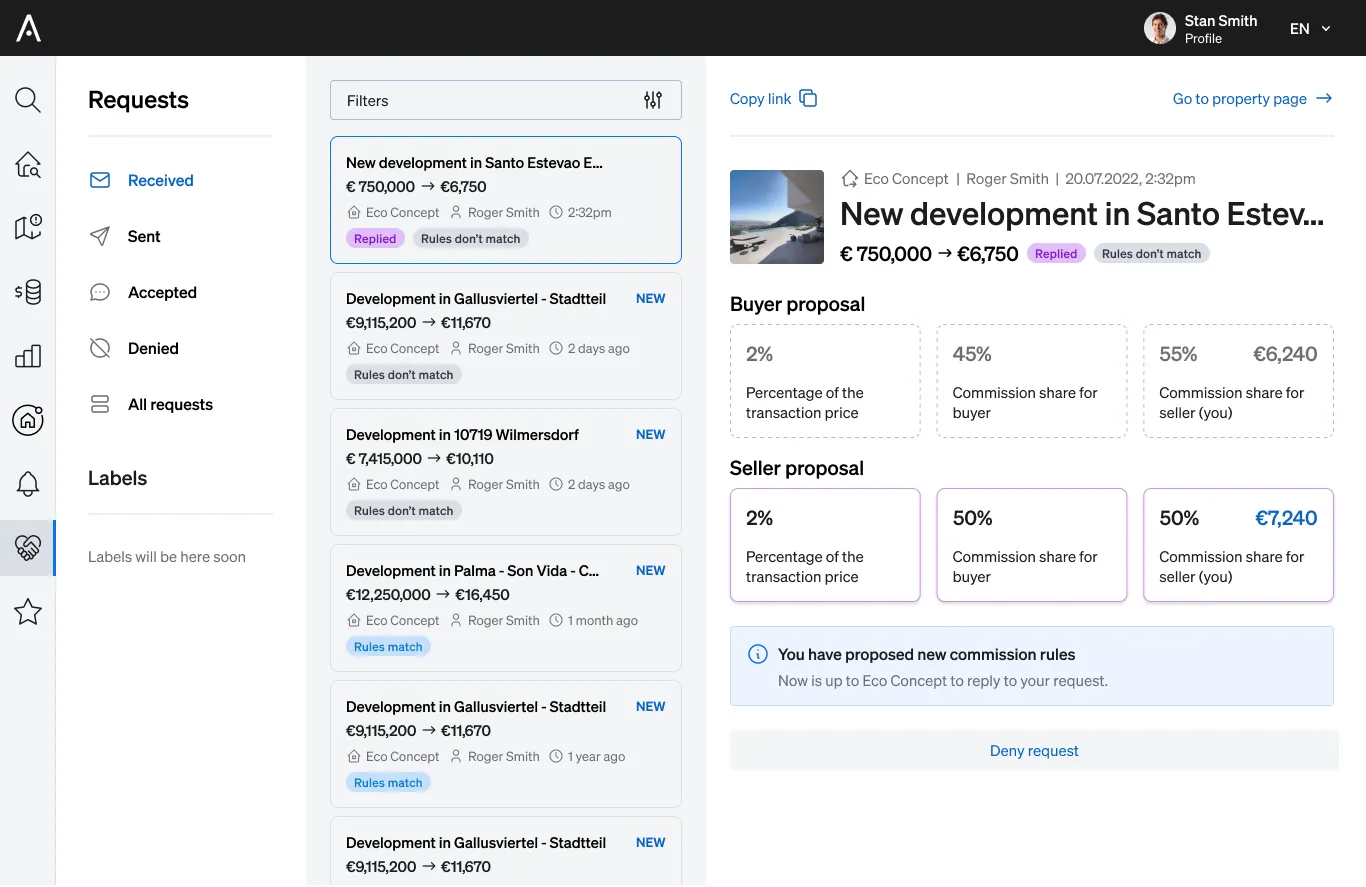
Task: Follow the Go to property page link
Action: coord(1239,99)
